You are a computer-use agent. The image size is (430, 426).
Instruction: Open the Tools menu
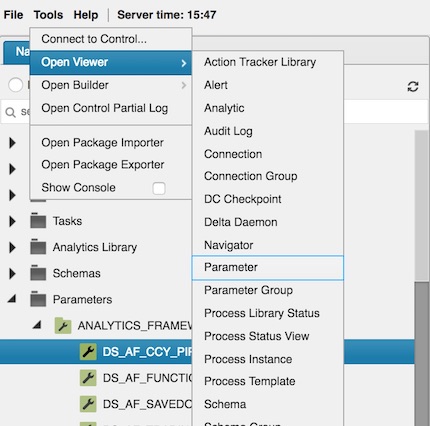48,15
